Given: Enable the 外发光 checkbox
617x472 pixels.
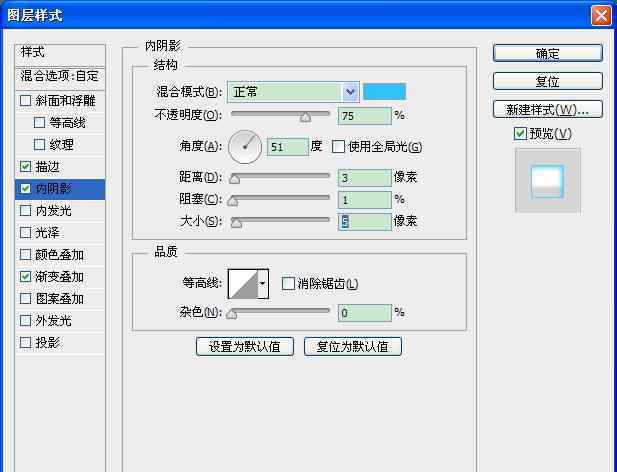Looking at the screenshot, I should [x=26, y=321].
